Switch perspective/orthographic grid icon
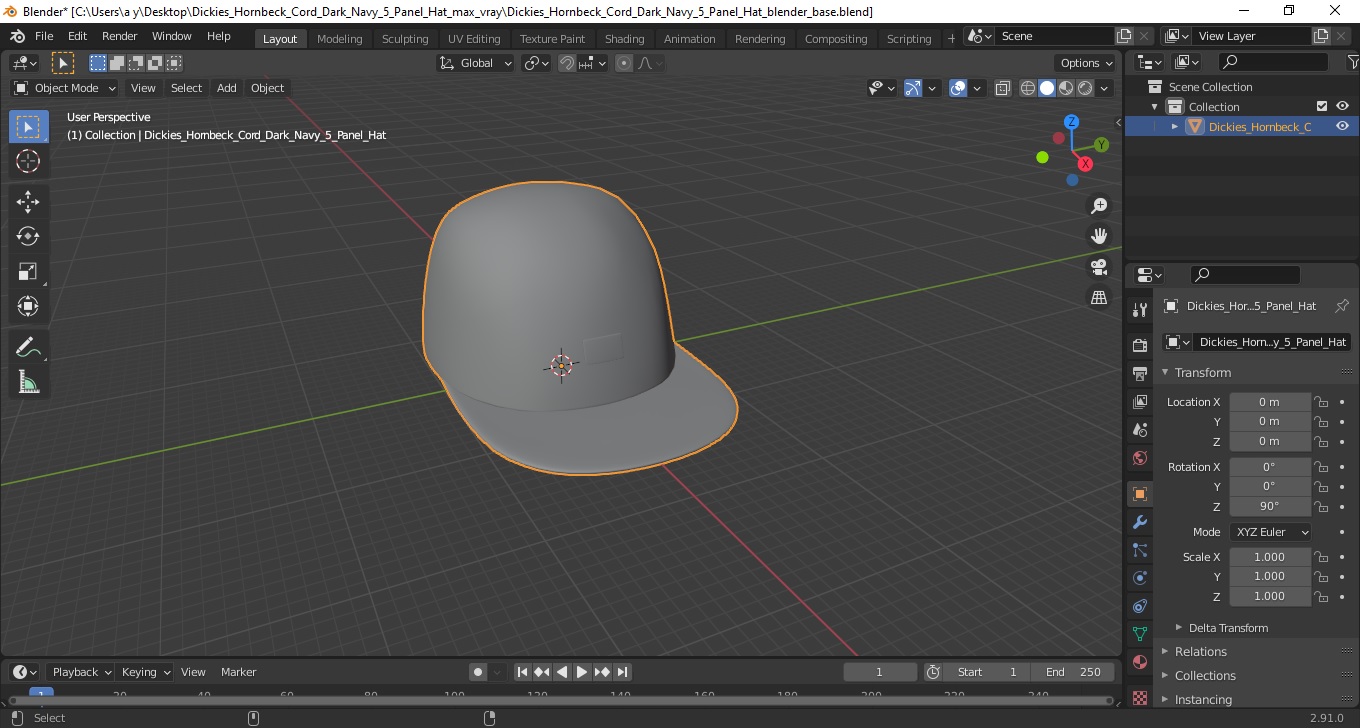 [x=1099, y=298]
